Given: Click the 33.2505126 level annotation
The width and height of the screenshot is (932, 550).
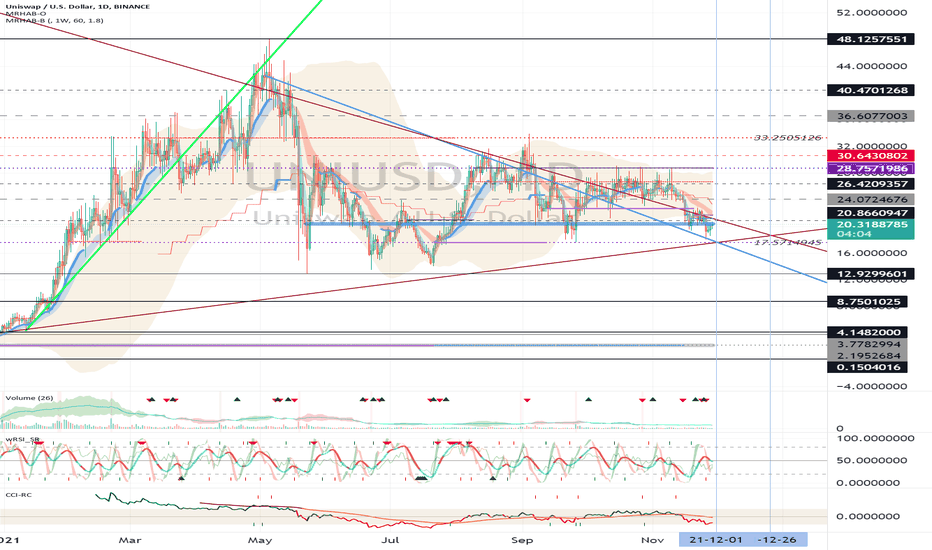Looking at the screenshot, I should 788,138.
